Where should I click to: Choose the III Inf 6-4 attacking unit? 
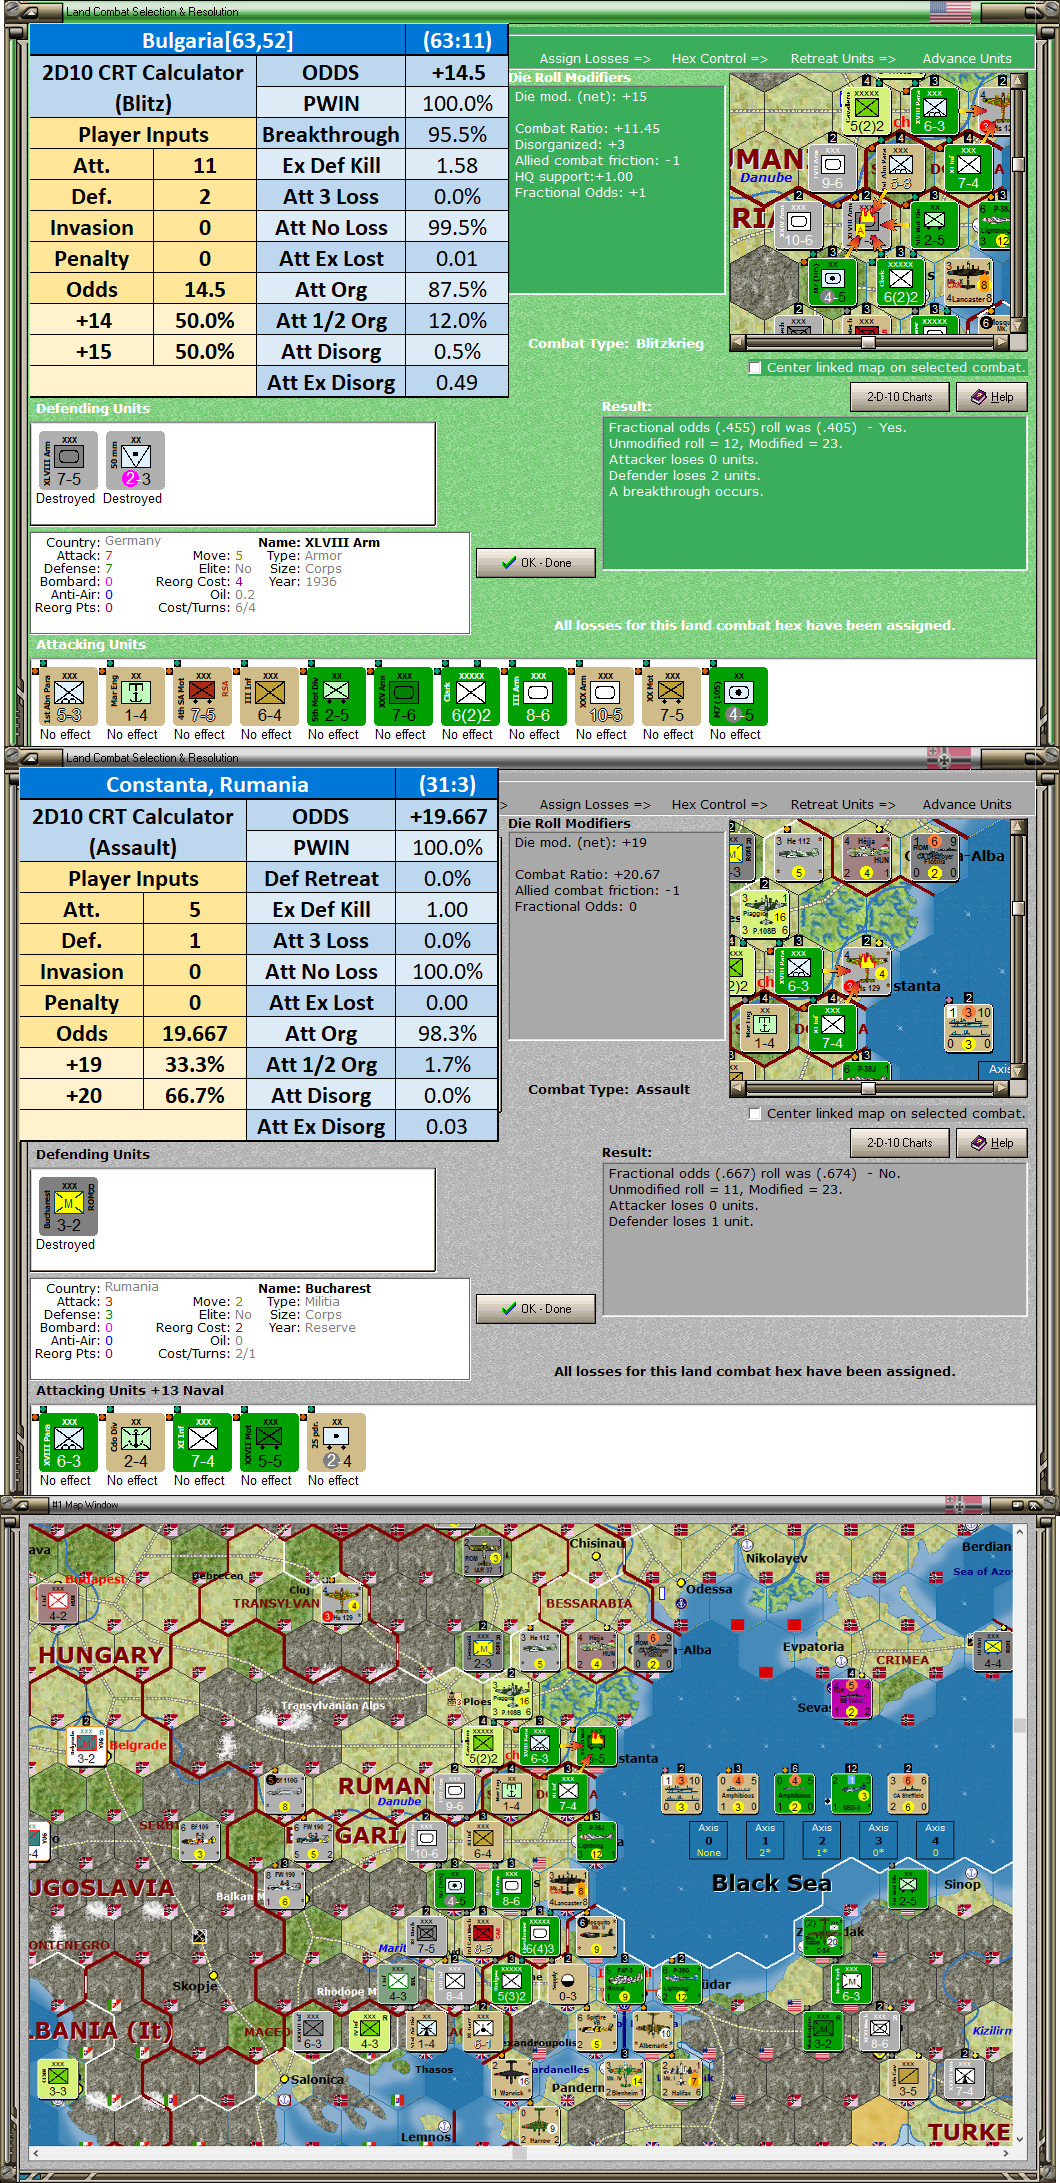coord(269,696)
